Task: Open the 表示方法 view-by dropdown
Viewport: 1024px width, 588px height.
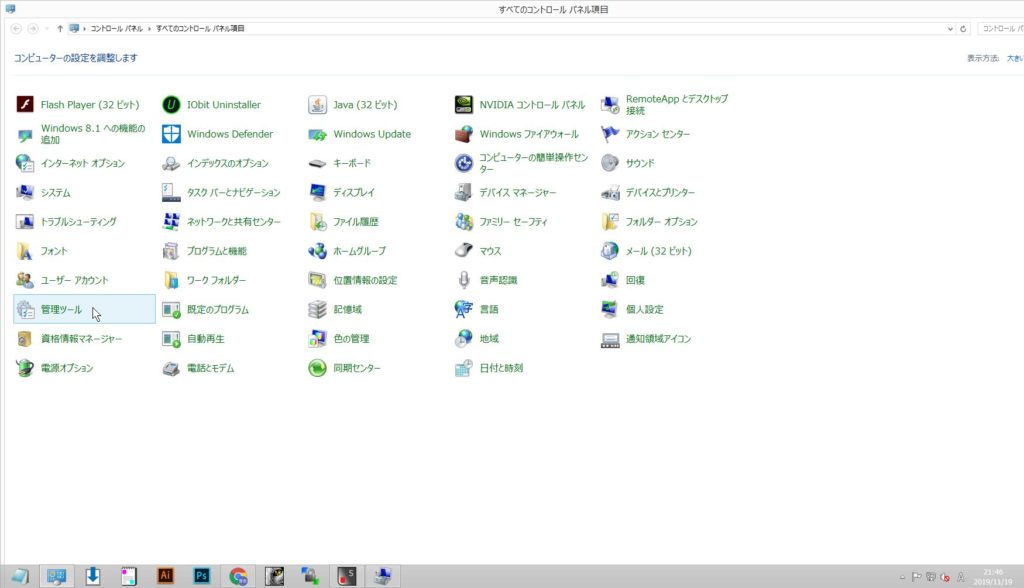Action: coord(1016,58)
